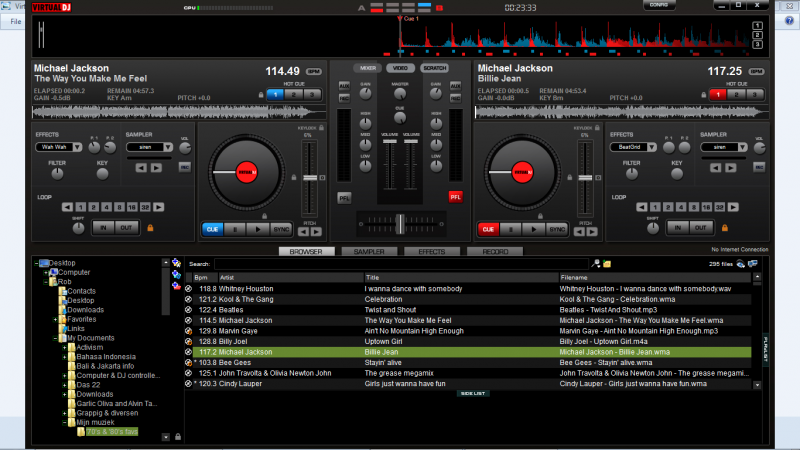Collapse the Mijn muziek folder node
This screenshot has width=800, height=450.
click(64, 422)
